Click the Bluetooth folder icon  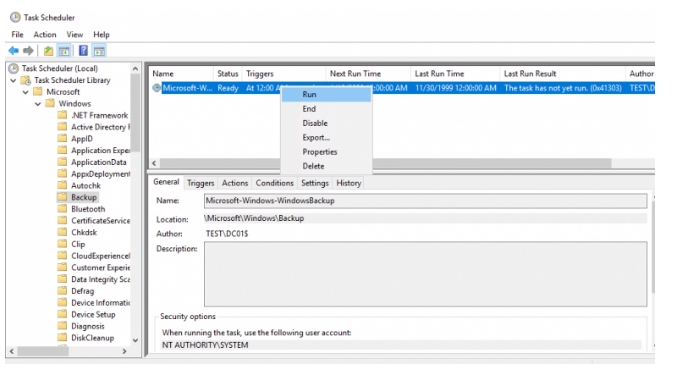click(x=62, y=208)
